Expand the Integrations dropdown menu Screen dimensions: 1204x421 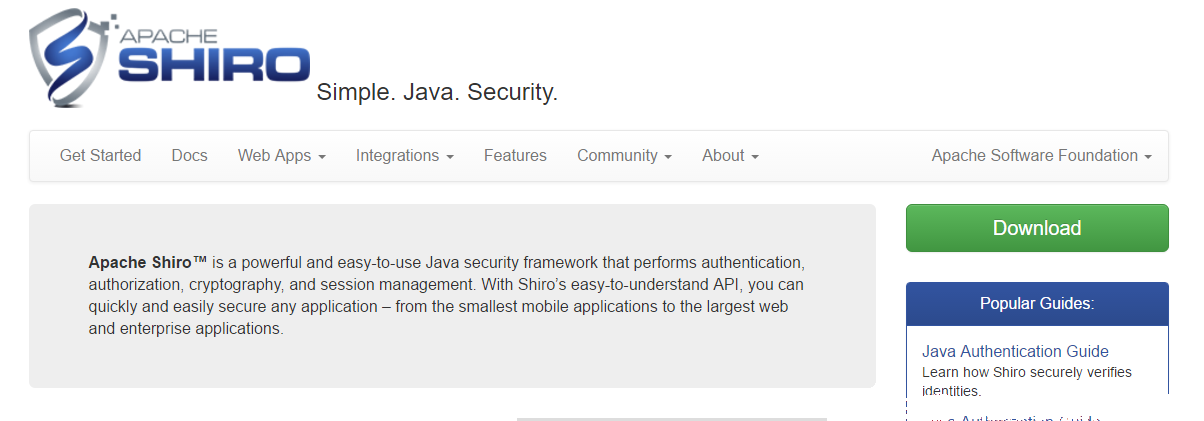[x=405, y=155]
